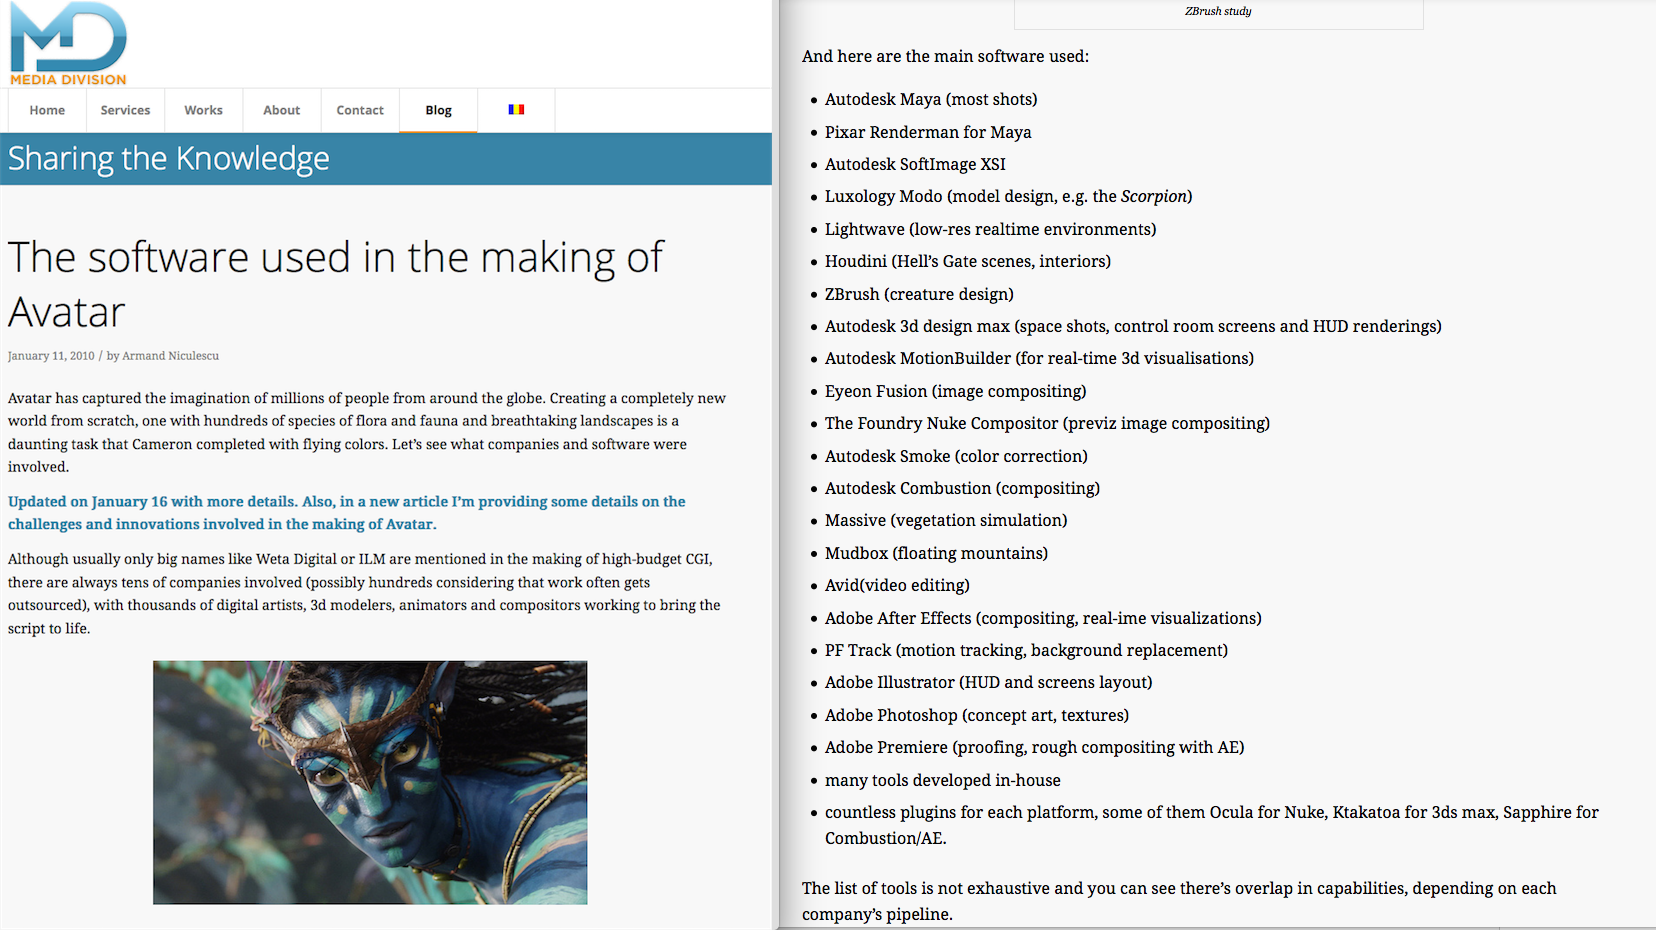The width and height of the screenshot is (1656, 930).
Task: Click the Adobe Illustrator item
Action: click(988, 682)
